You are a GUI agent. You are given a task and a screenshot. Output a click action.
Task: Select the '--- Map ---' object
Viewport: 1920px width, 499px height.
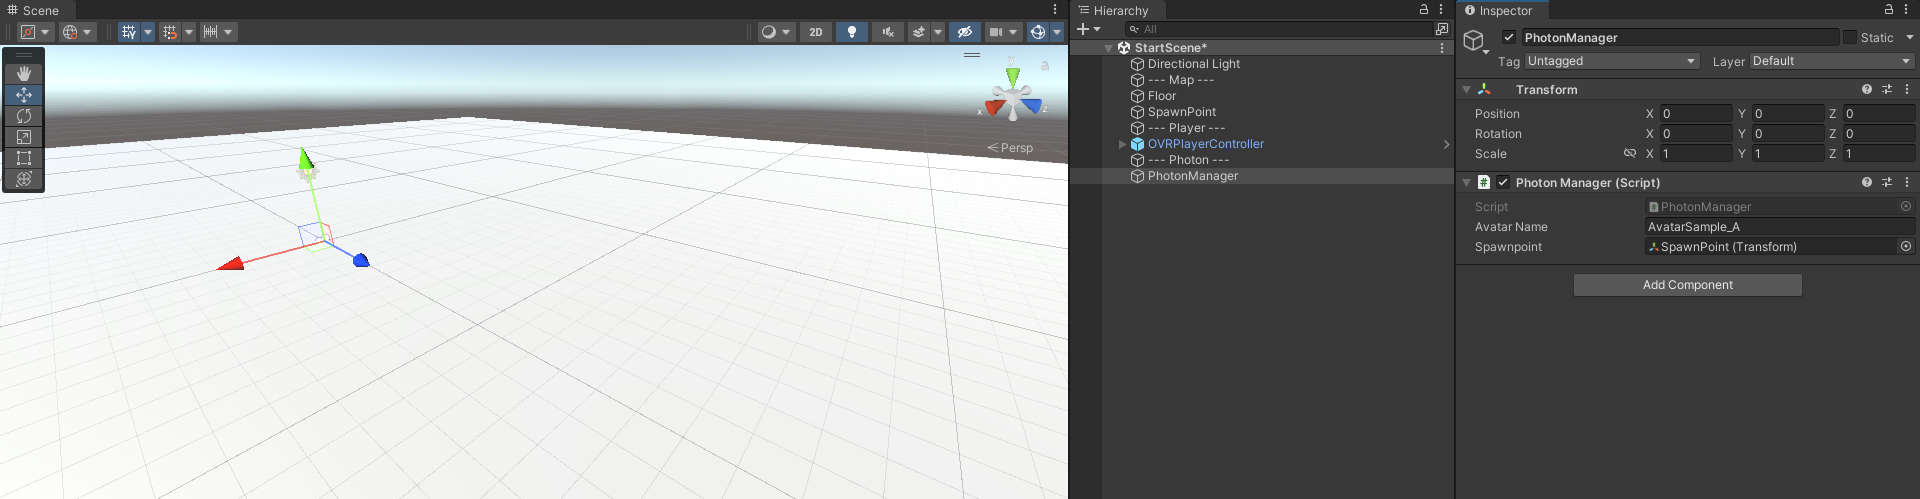[x=1181, y=80]
